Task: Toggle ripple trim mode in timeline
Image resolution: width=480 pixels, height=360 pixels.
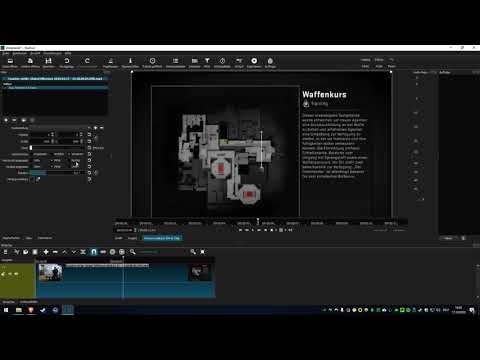Action: click(x=112, y=252)
